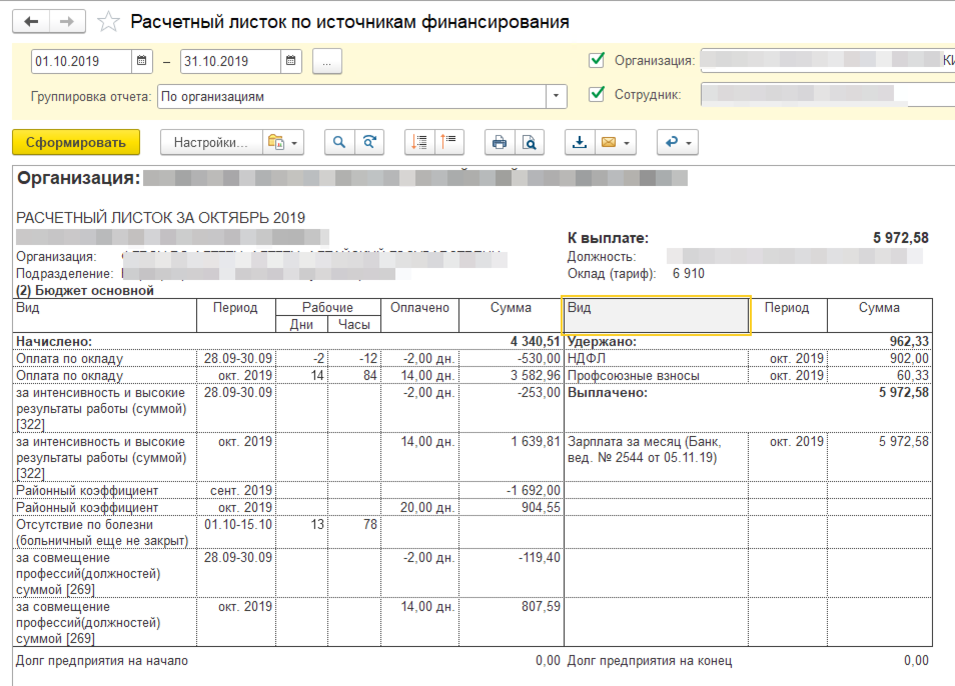Screen dimensions: 955x686
Task: Click the НДФЛ row label
Action: (x=587, y=358)
